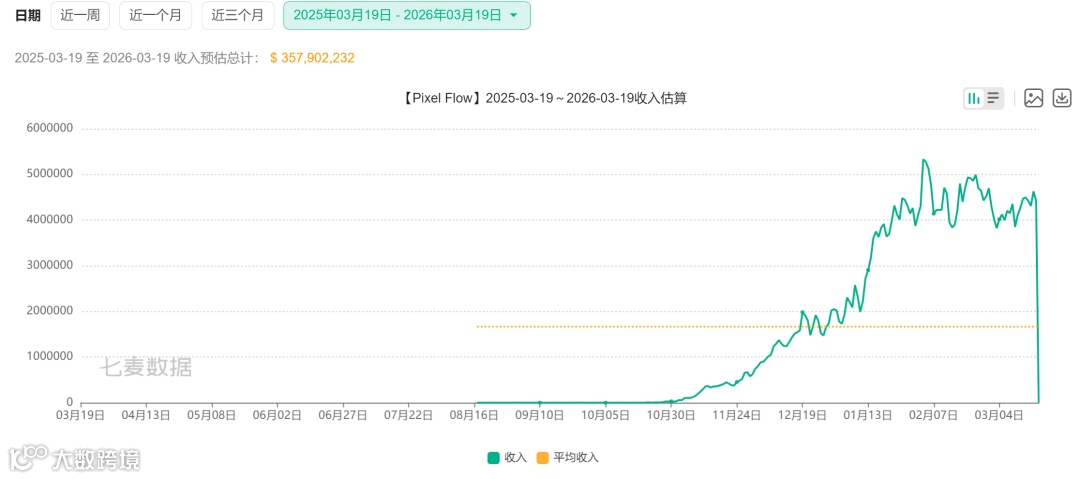The width and height of the screenshot is (1080, 479).
Task: Toggle the 平均收入 legend series
Action: pyautogui.click(x=568, y=458)
